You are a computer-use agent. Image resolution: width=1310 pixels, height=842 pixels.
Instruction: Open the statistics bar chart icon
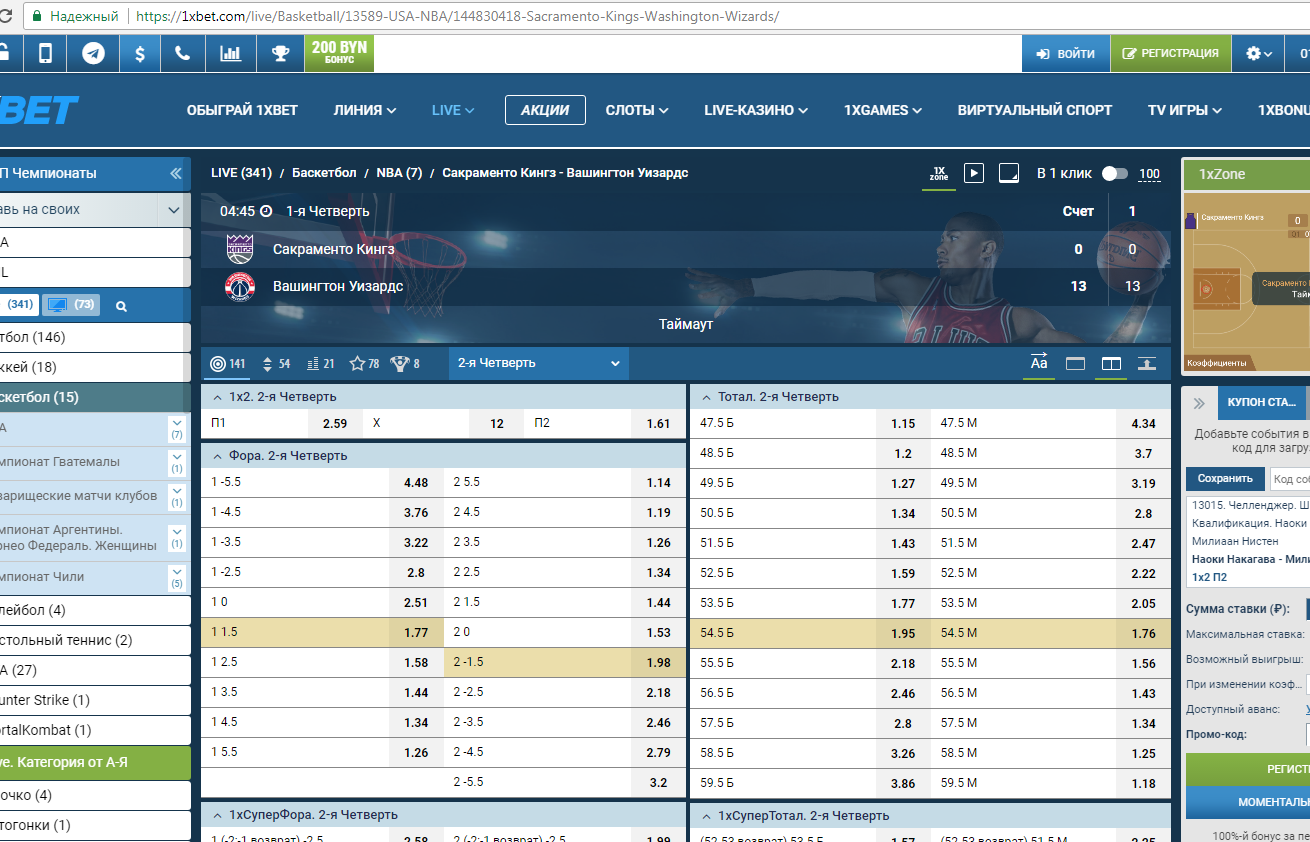point(230,53)
